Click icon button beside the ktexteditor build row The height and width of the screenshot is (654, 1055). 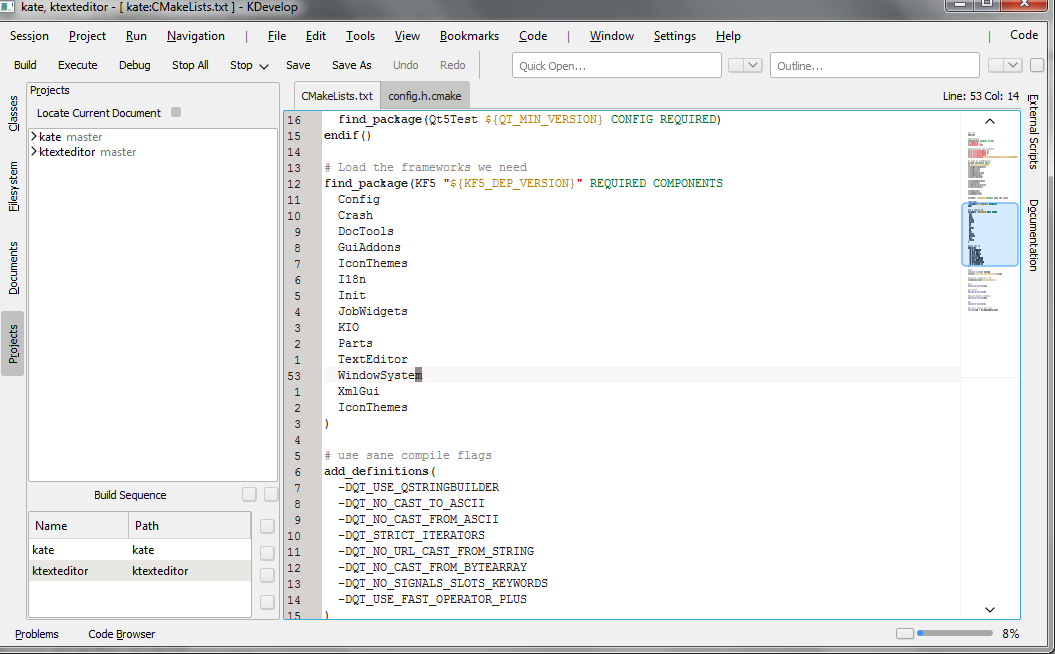267,575
